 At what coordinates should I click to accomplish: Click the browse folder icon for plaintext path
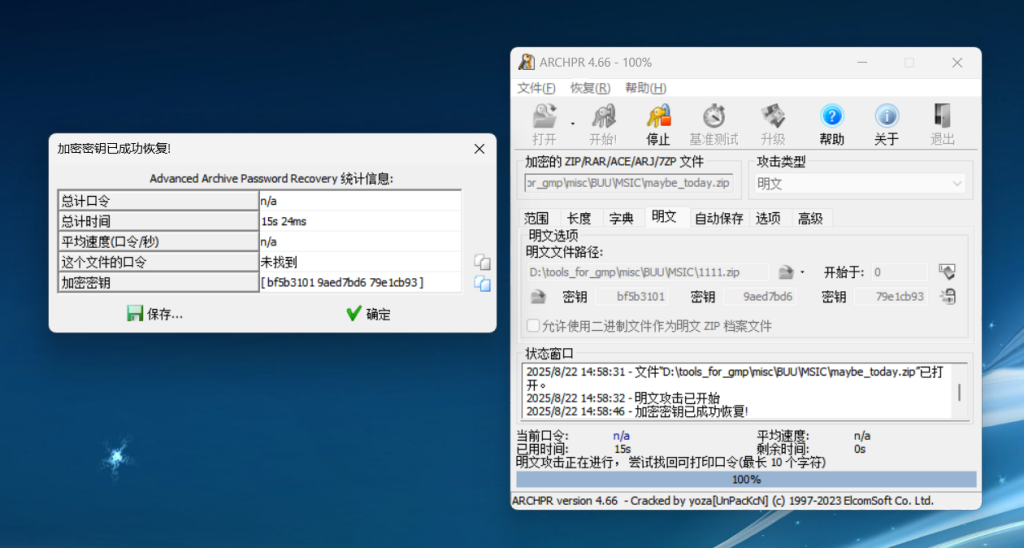786,271
